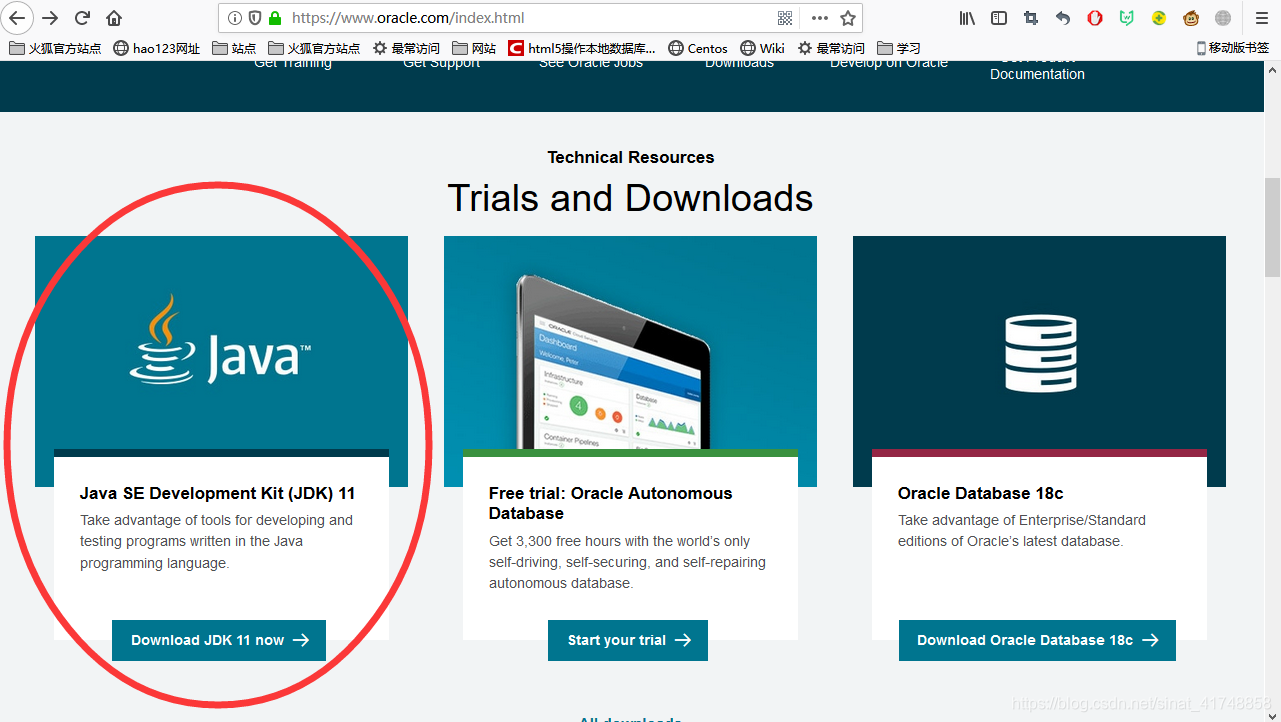Click Java SE Development Kit (JDK) 11 heading
Viewport: 1281px width, 722px height.
coord(217,493)
